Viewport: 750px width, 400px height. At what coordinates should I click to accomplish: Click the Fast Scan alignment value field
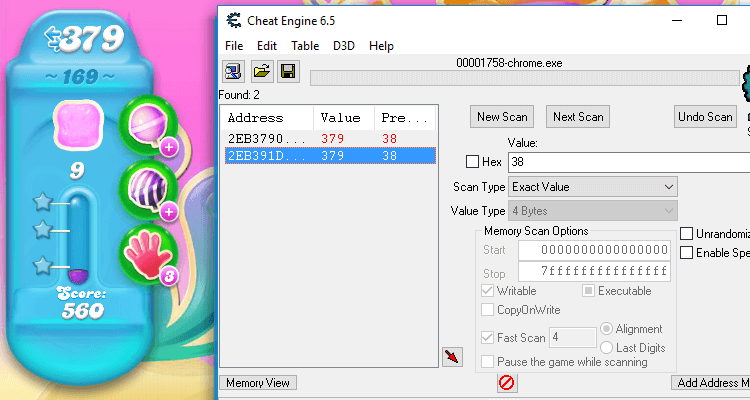pyautogui.click(x=573, y=337)
